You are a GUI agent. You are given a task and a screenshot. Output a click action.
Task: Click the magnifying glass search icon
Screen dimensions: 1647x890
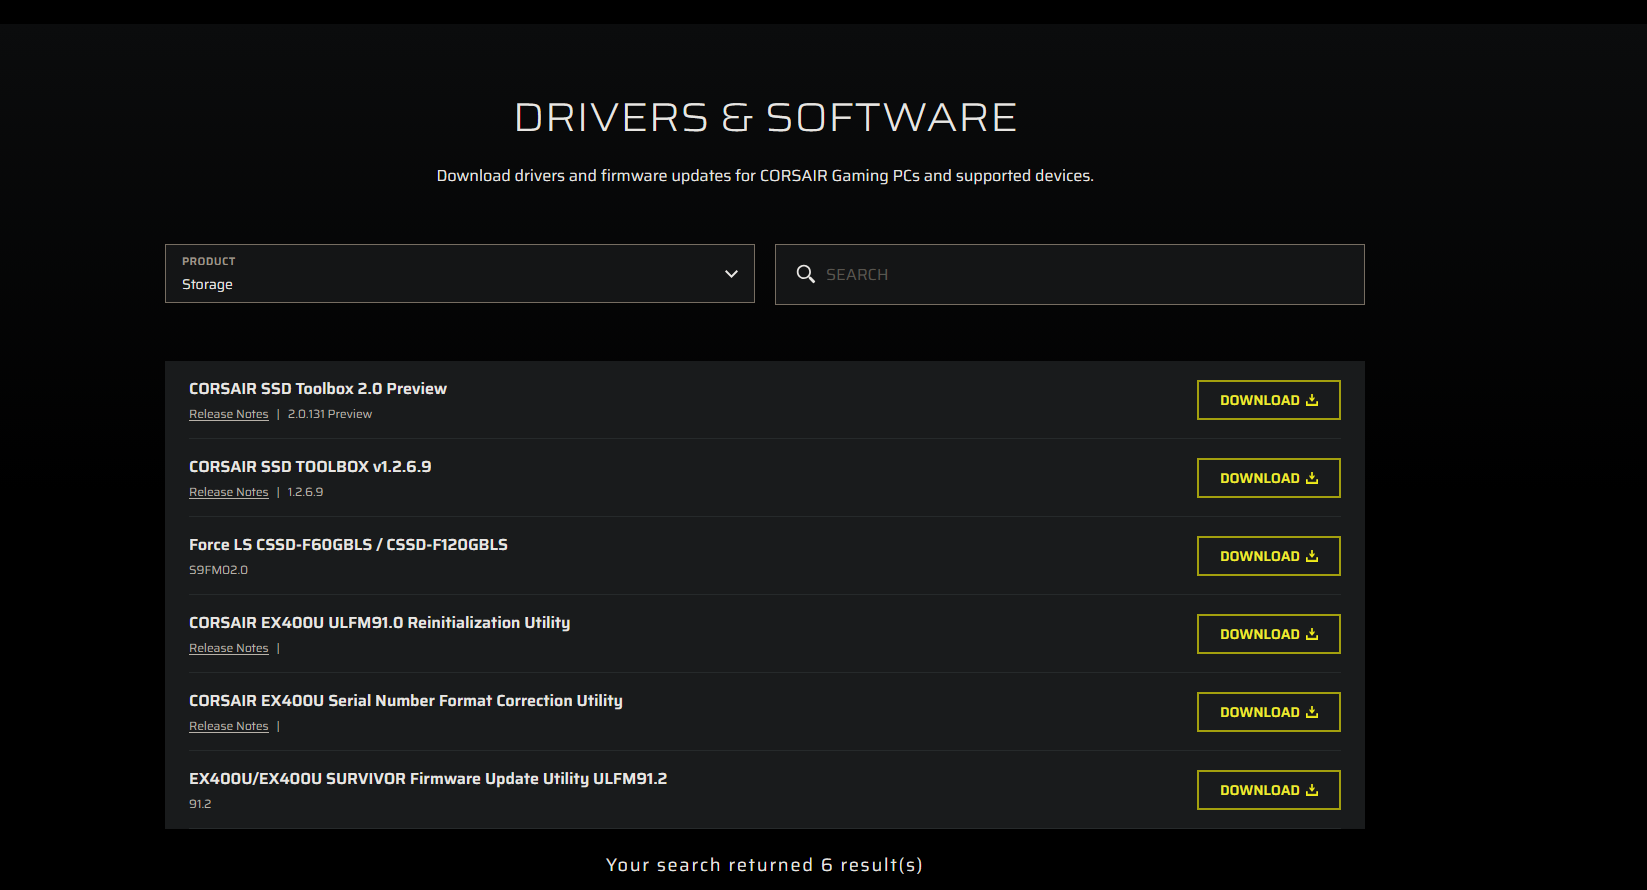[805, 274]
